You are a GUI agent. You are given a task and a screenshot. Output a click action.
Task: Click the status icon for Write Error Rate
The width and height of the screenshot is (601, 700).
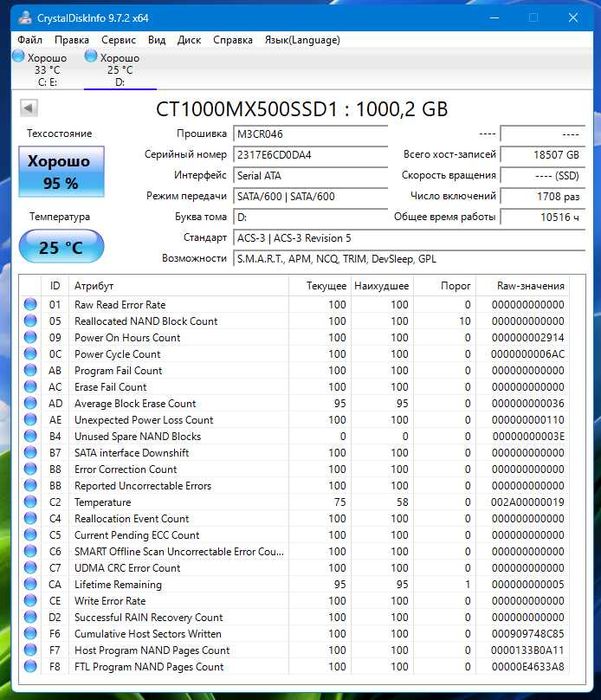30,600
